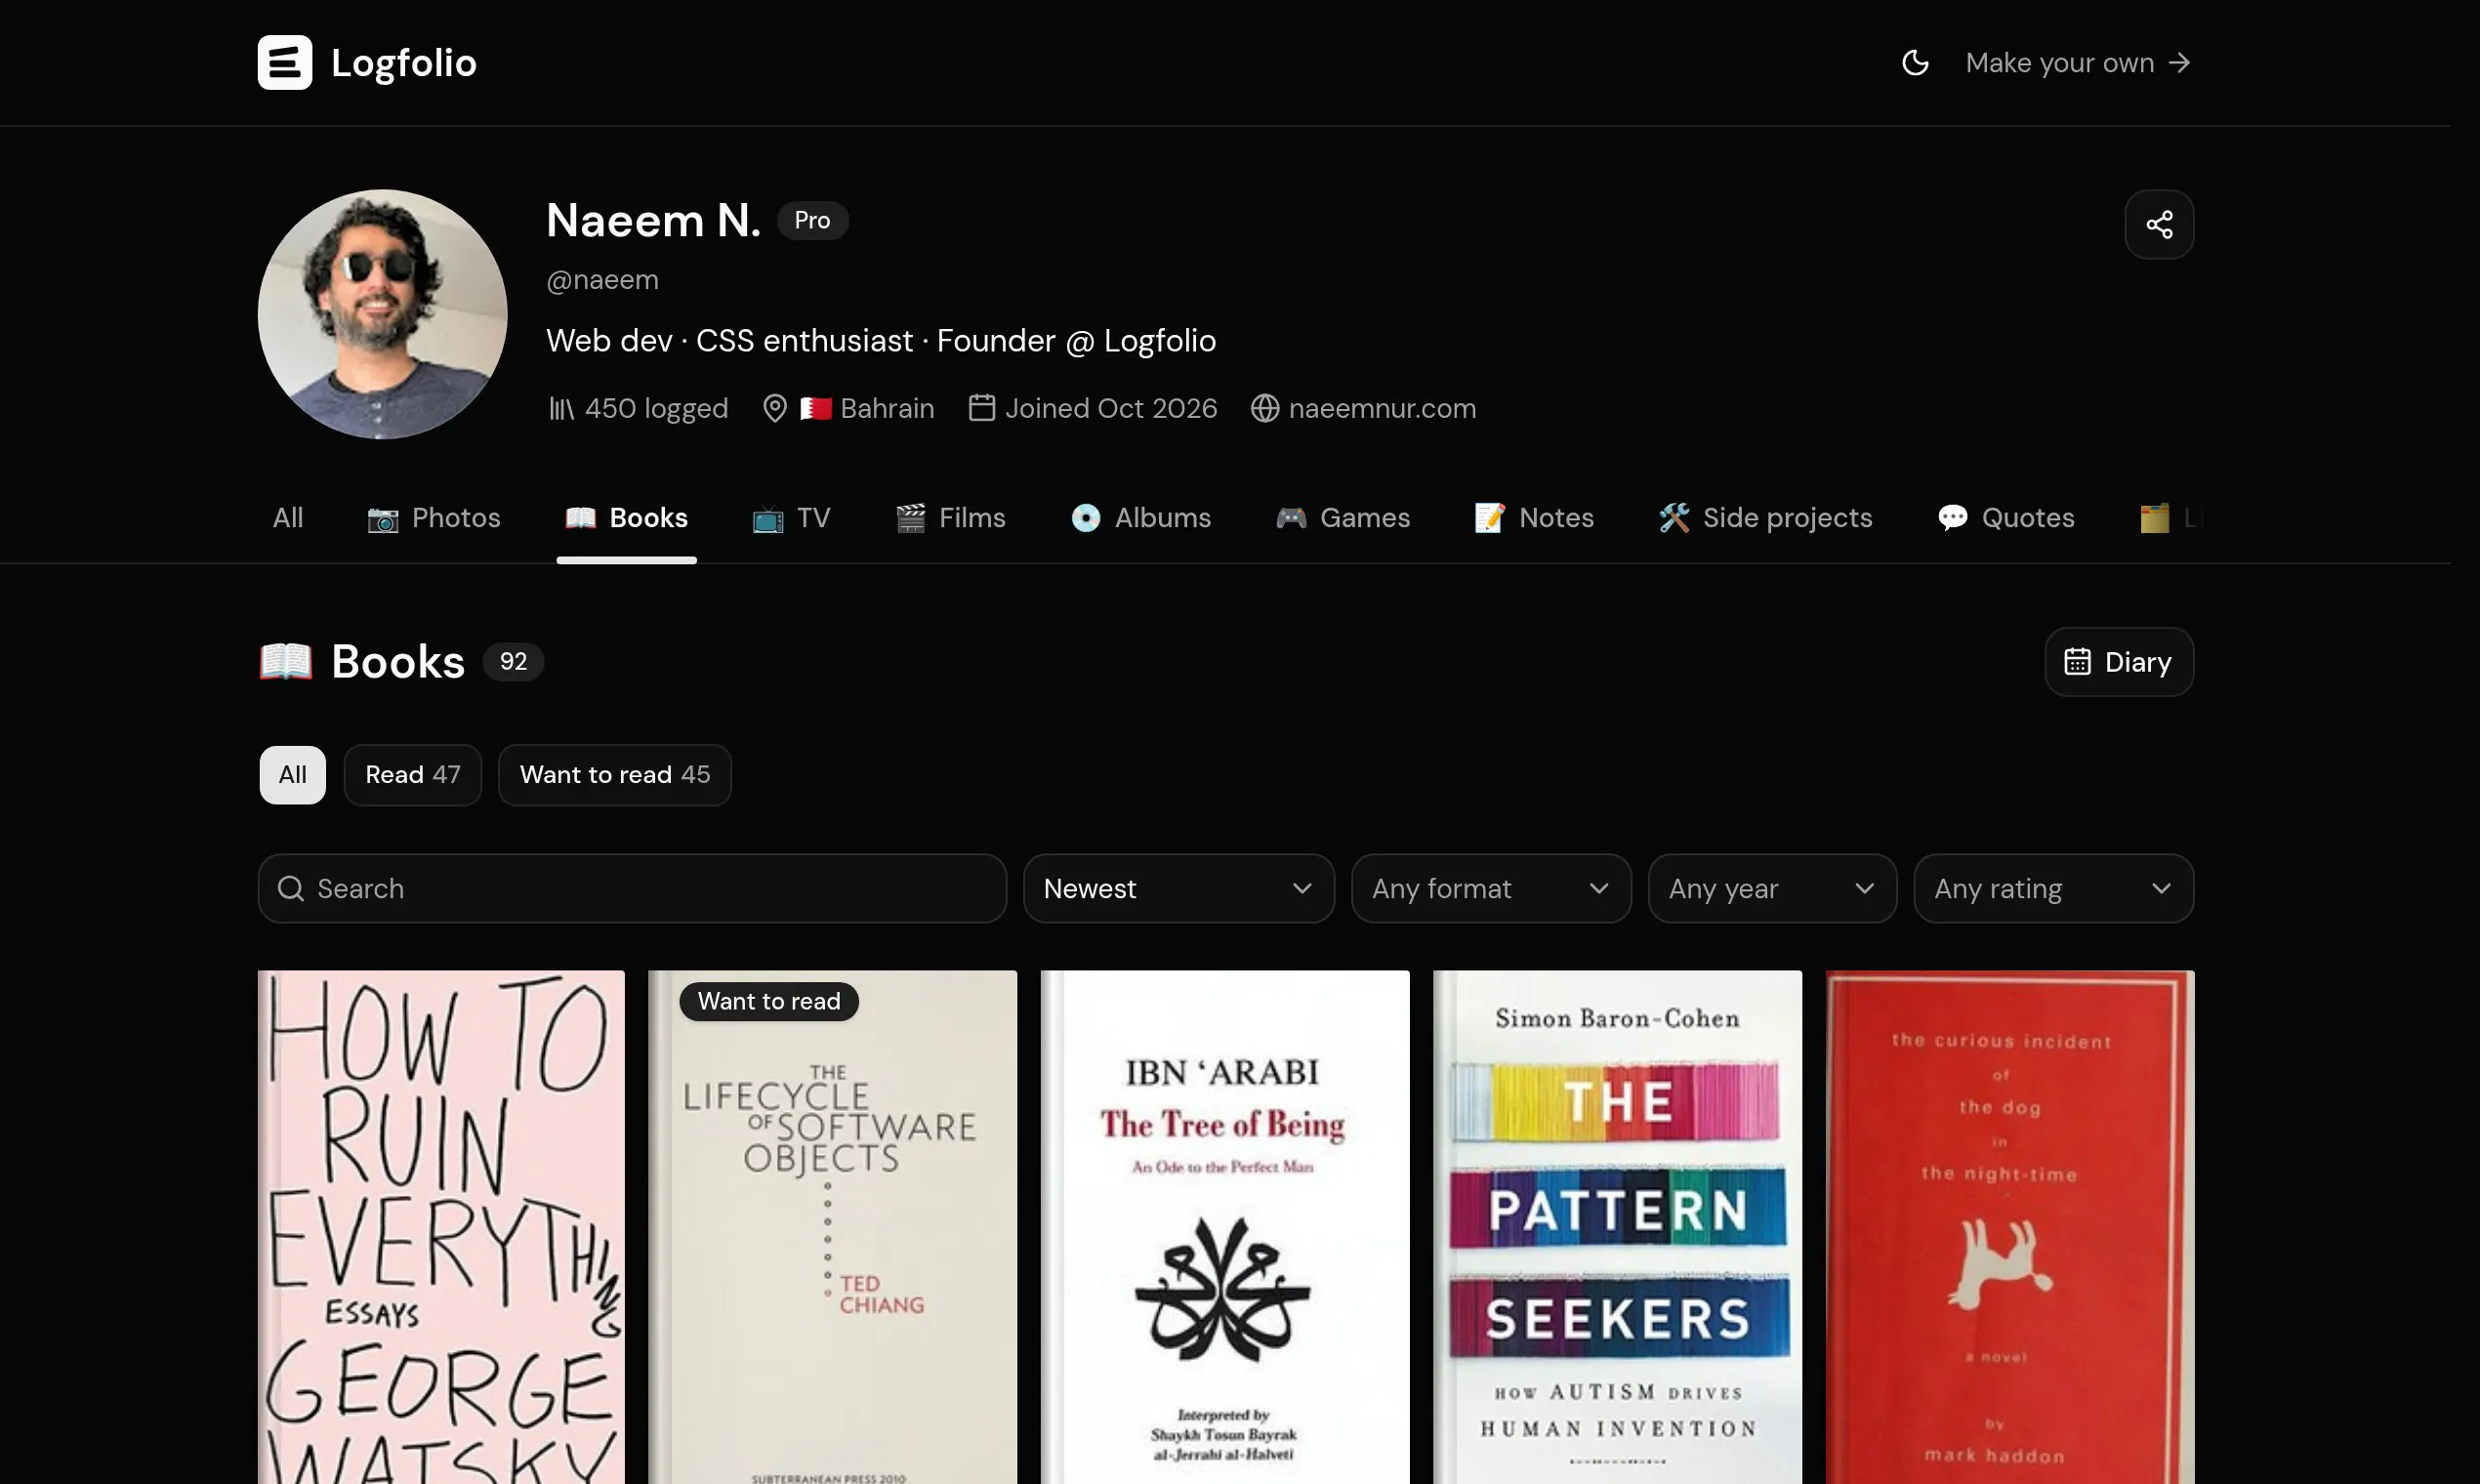Image resolution: width=2480 pixels, height=1484 pixels.
Task: Expand the Any rating dropdown
Action: pyautogui.click(x=2053, y=888)
